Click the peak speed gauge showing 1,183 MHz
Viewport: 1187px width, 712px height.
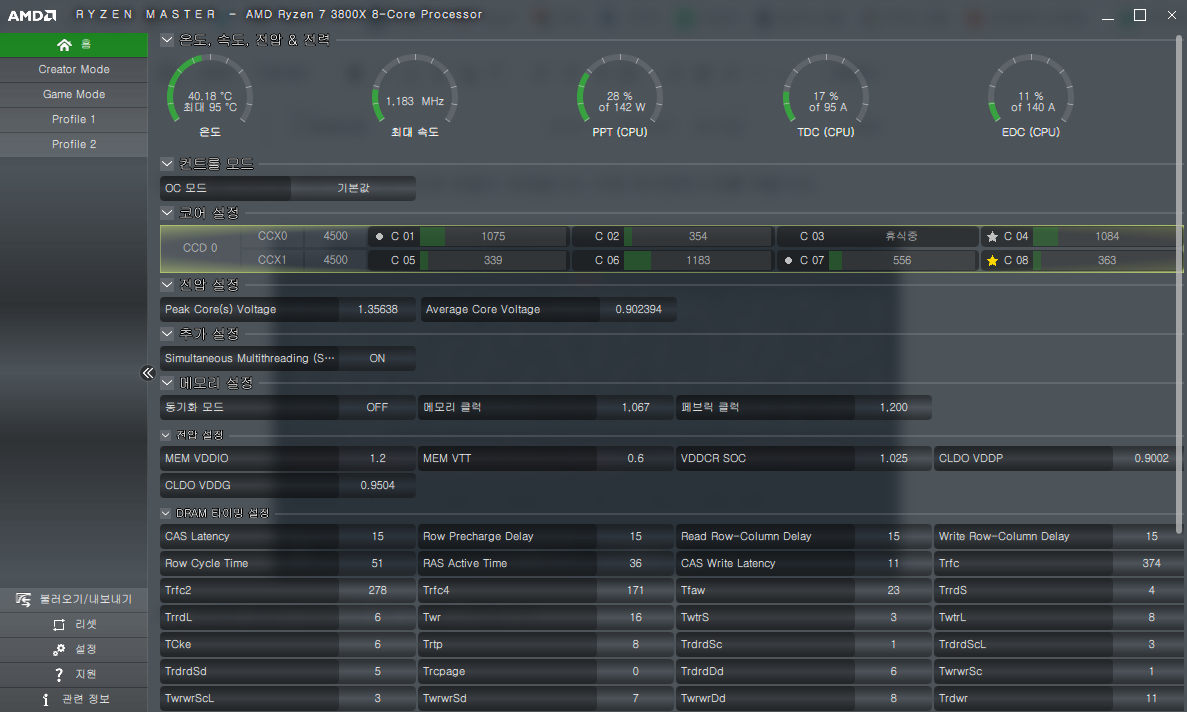[415, 97]
